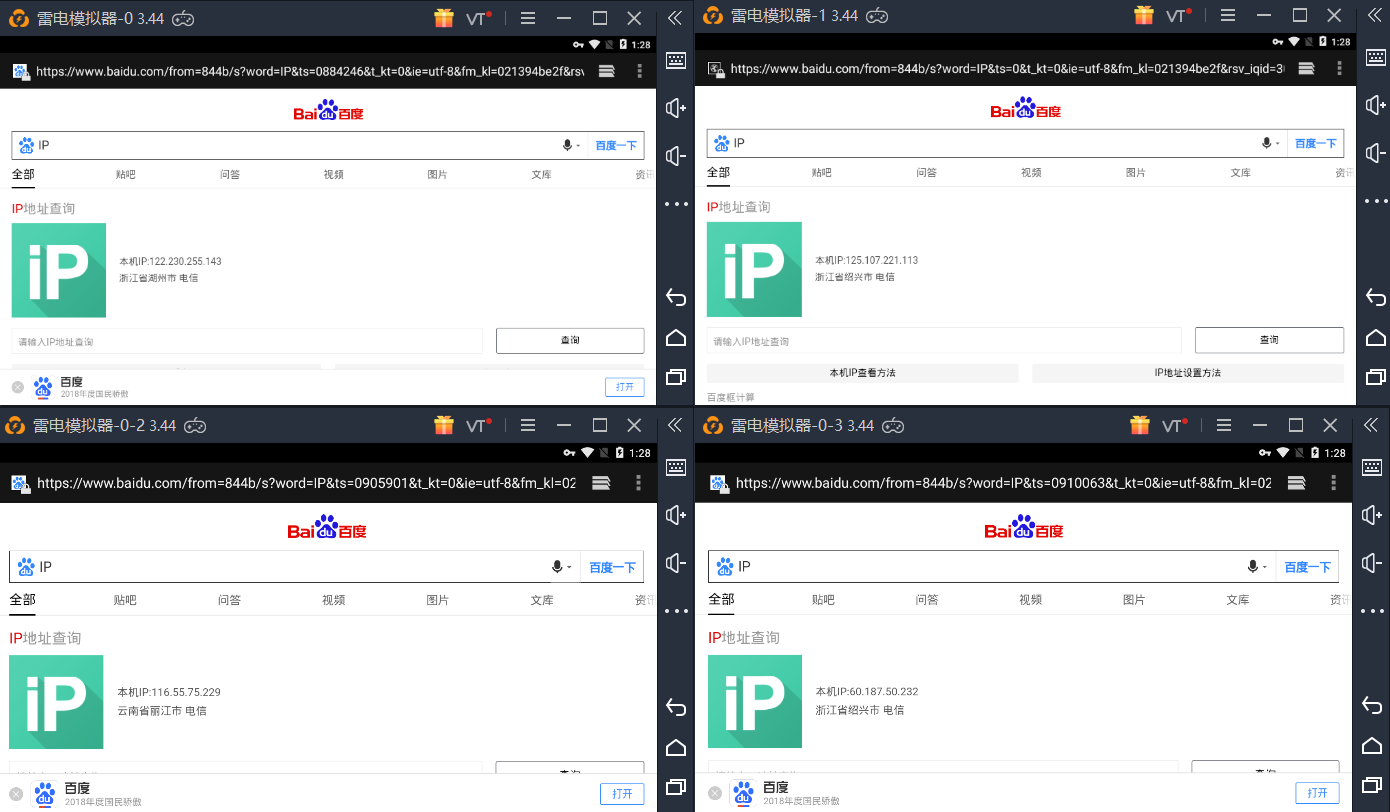This screenshot has height=812, width=1390.
Task: Open browser three-dot menu in 雷电模拟器-1
Action: tap(1340, 69)
